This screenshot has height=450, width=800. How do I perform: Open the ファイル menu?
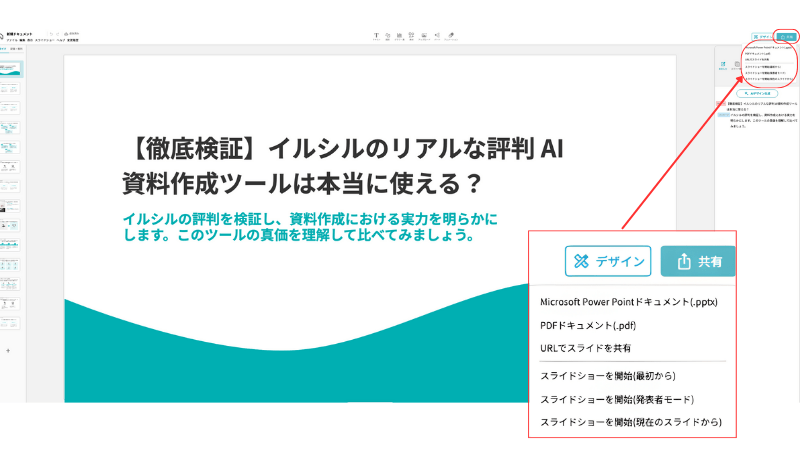12,40
